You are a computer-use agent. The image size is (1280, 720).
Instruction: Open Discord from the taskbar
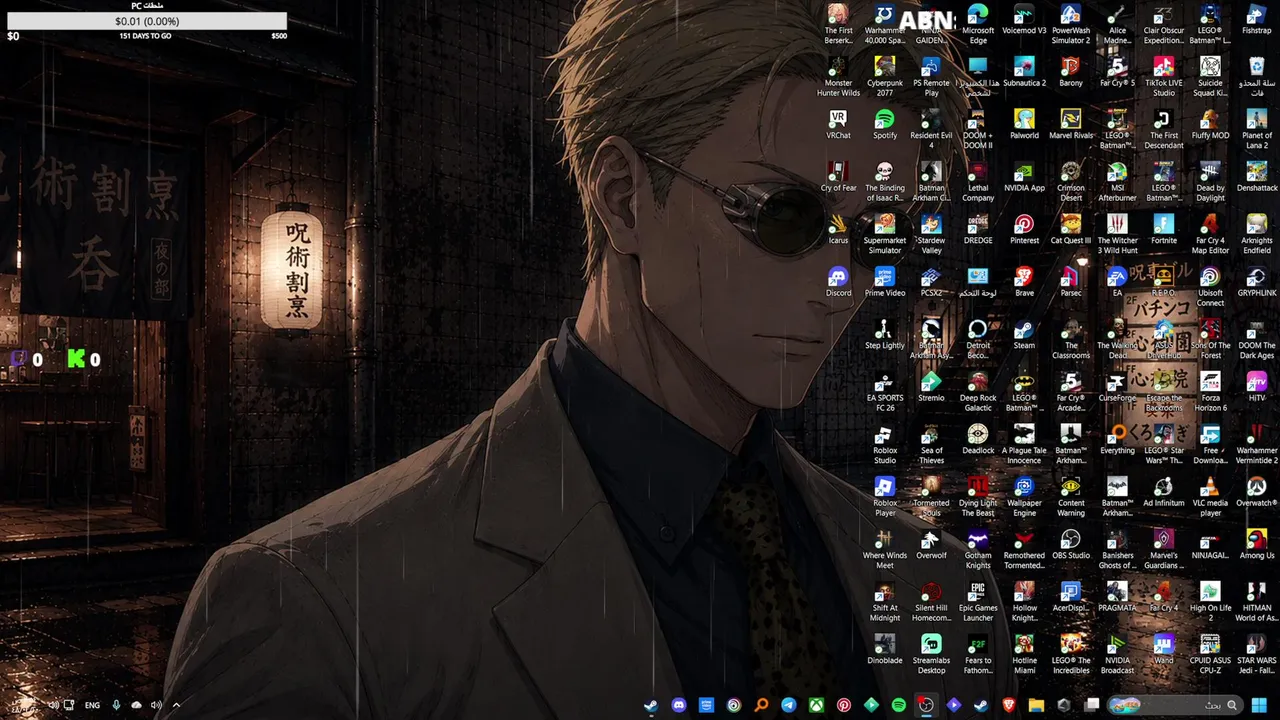679,705
